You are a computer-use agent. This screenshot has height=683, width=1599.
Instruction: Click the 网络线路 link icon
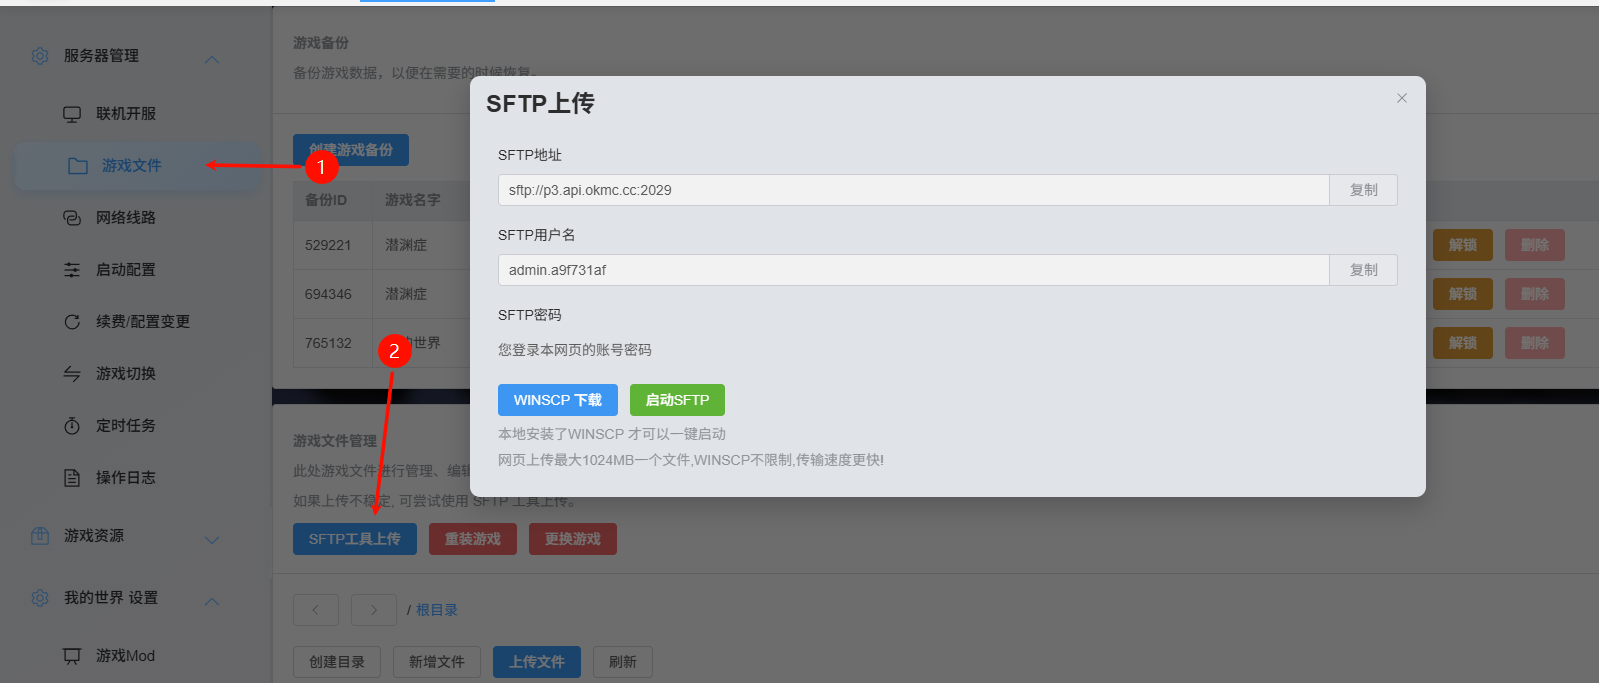(72, 218)
